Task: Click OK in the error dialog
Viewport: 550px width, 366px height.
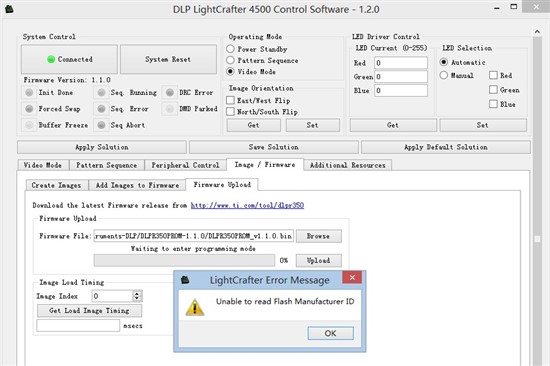Action: click(330, 333)
